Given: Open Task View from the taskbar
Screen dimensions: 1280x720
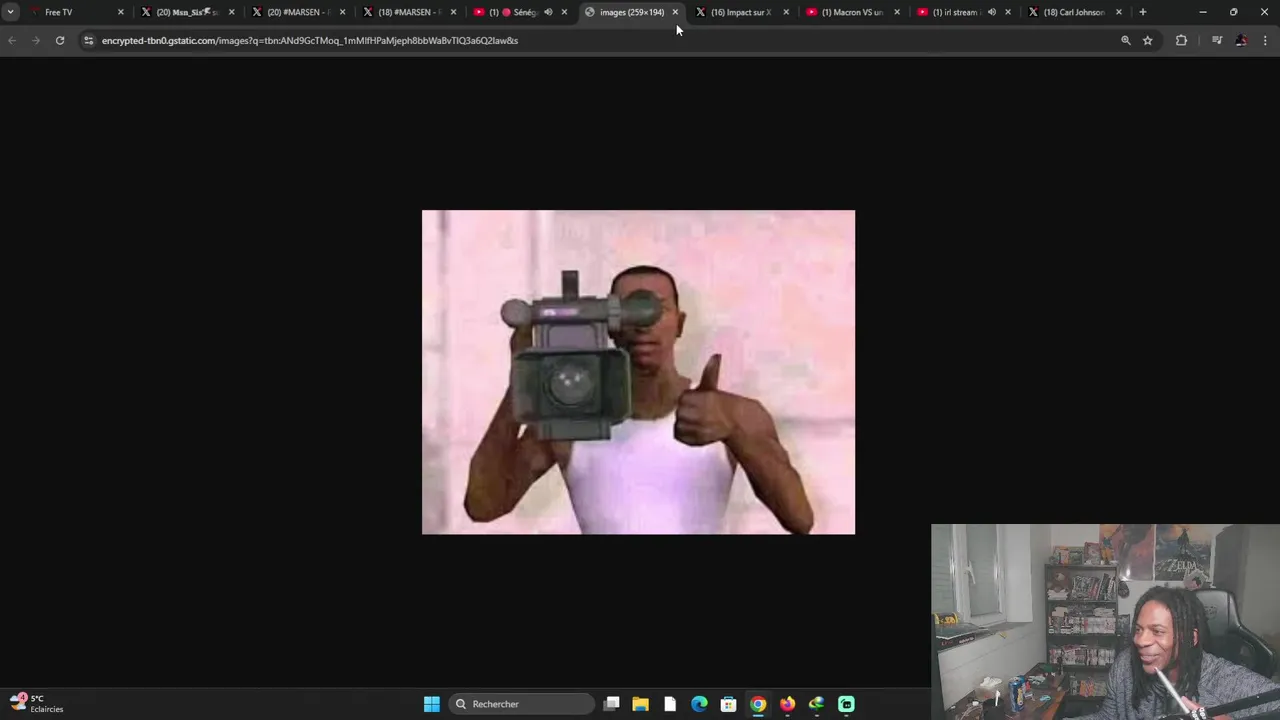Looking at the screenshot, I should (x=612, y=704).
